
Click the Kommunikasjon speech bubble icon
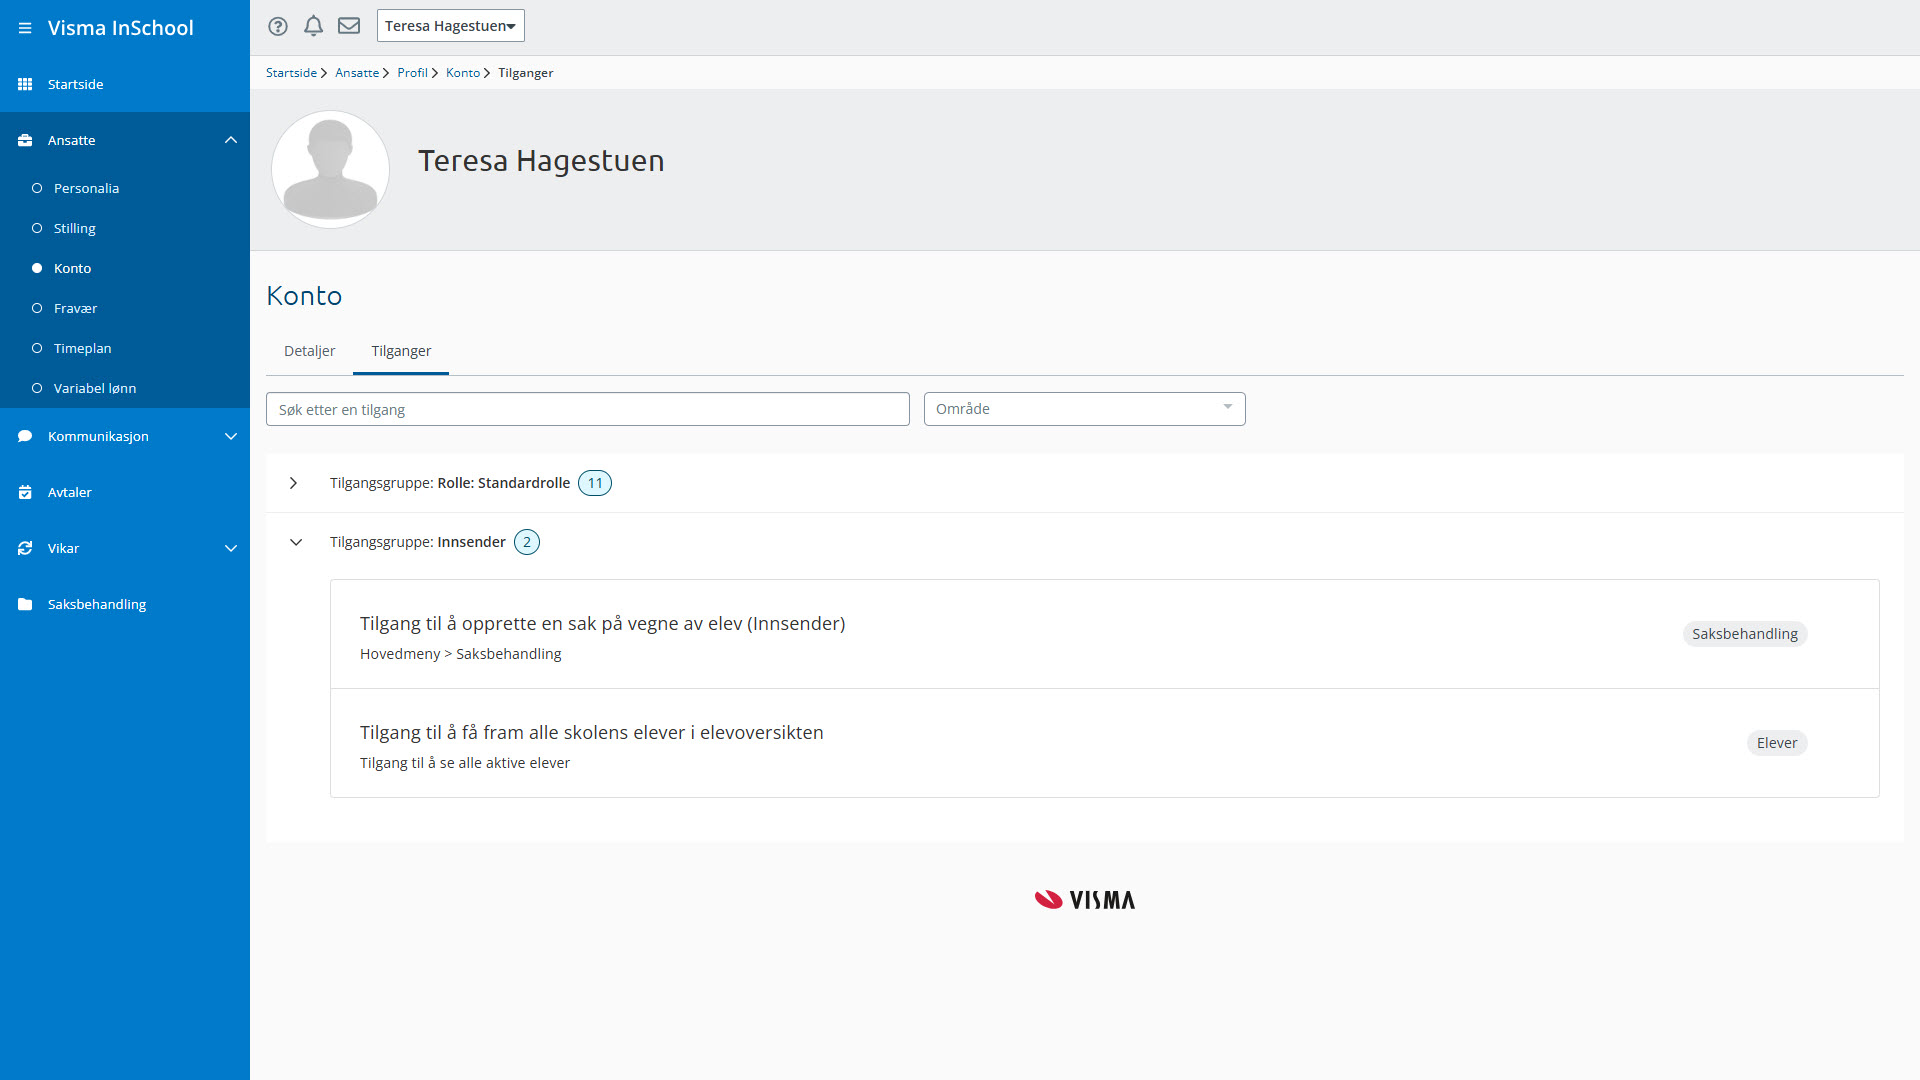(x=25, y=436)
